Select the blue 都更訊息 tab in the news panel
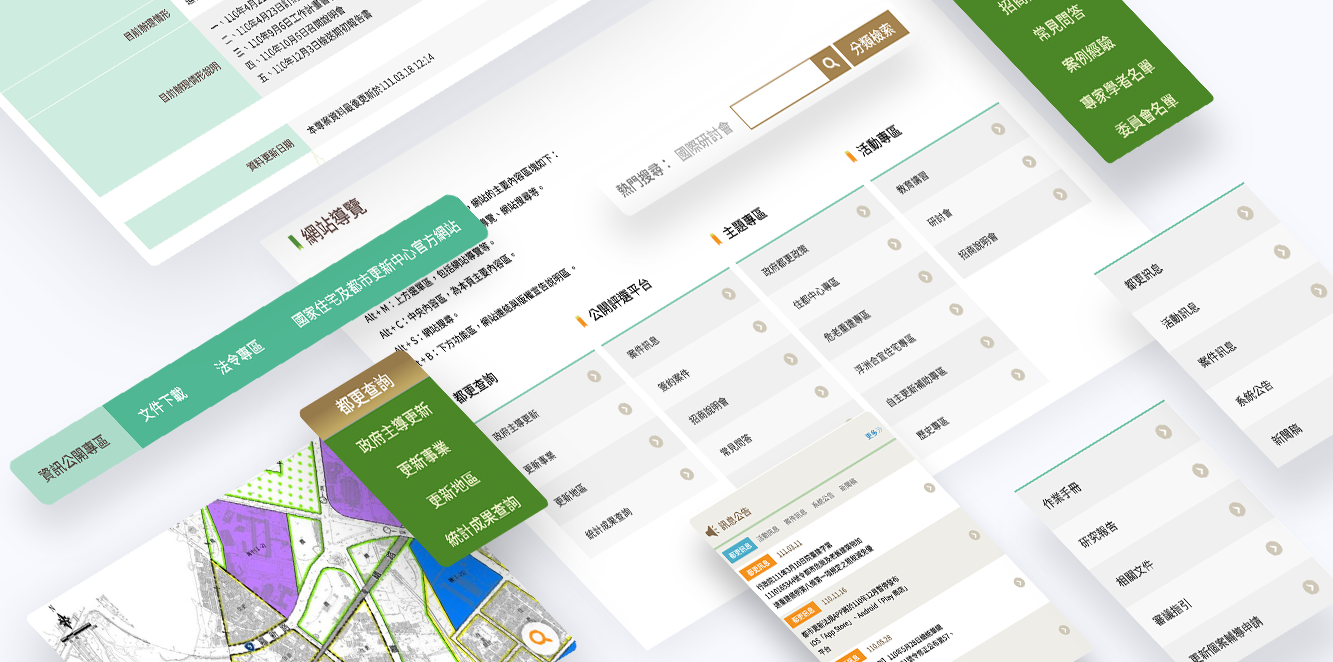Screen dimensions: 1333x662 click(738, 549)
